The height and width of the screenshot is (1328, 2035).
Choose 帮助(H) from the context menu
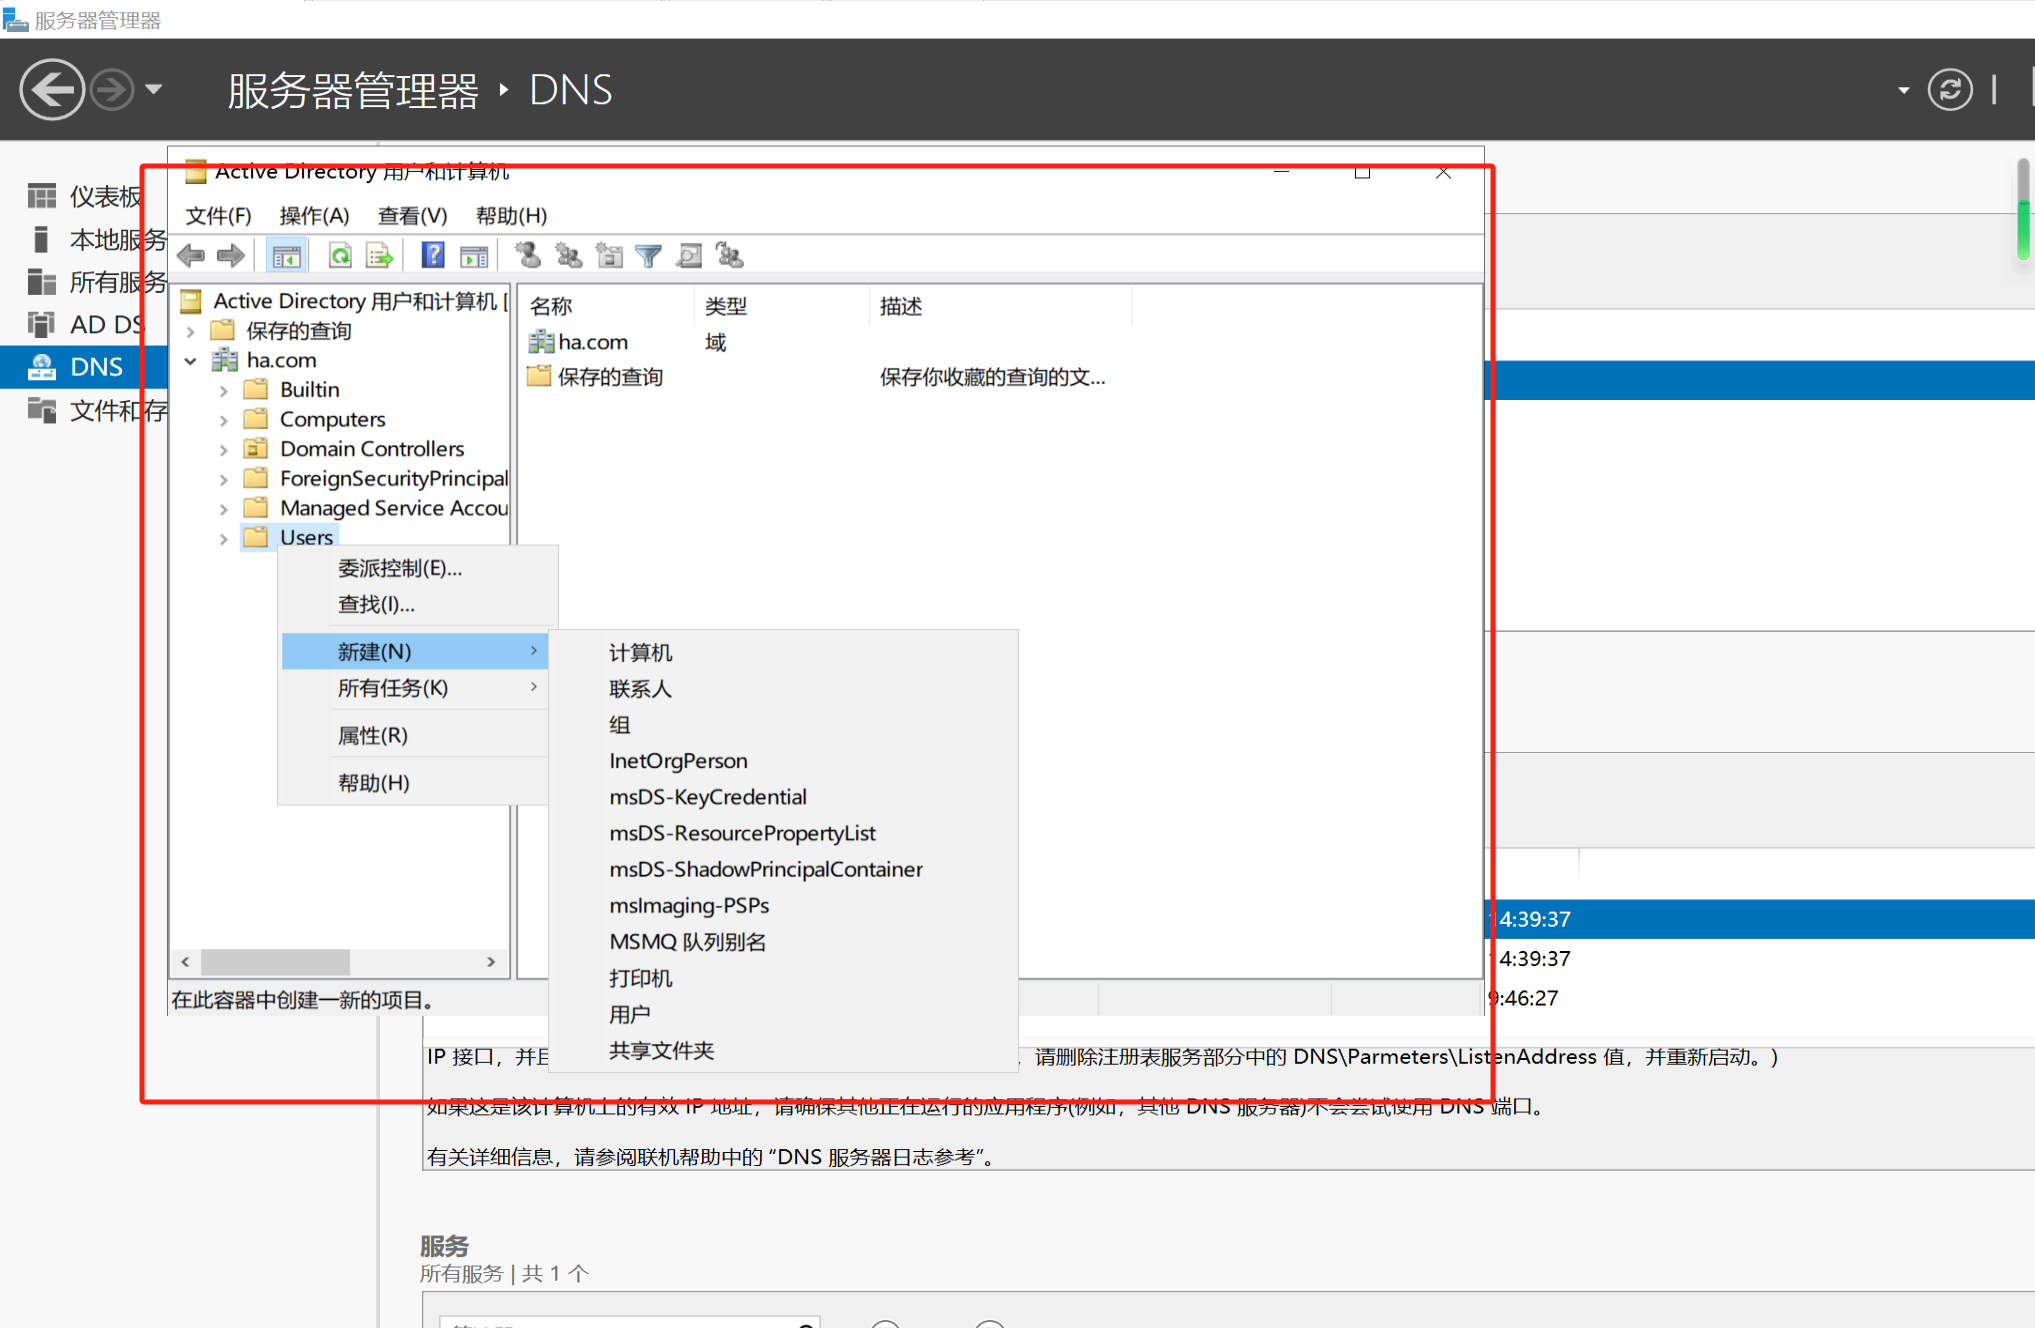416,782
